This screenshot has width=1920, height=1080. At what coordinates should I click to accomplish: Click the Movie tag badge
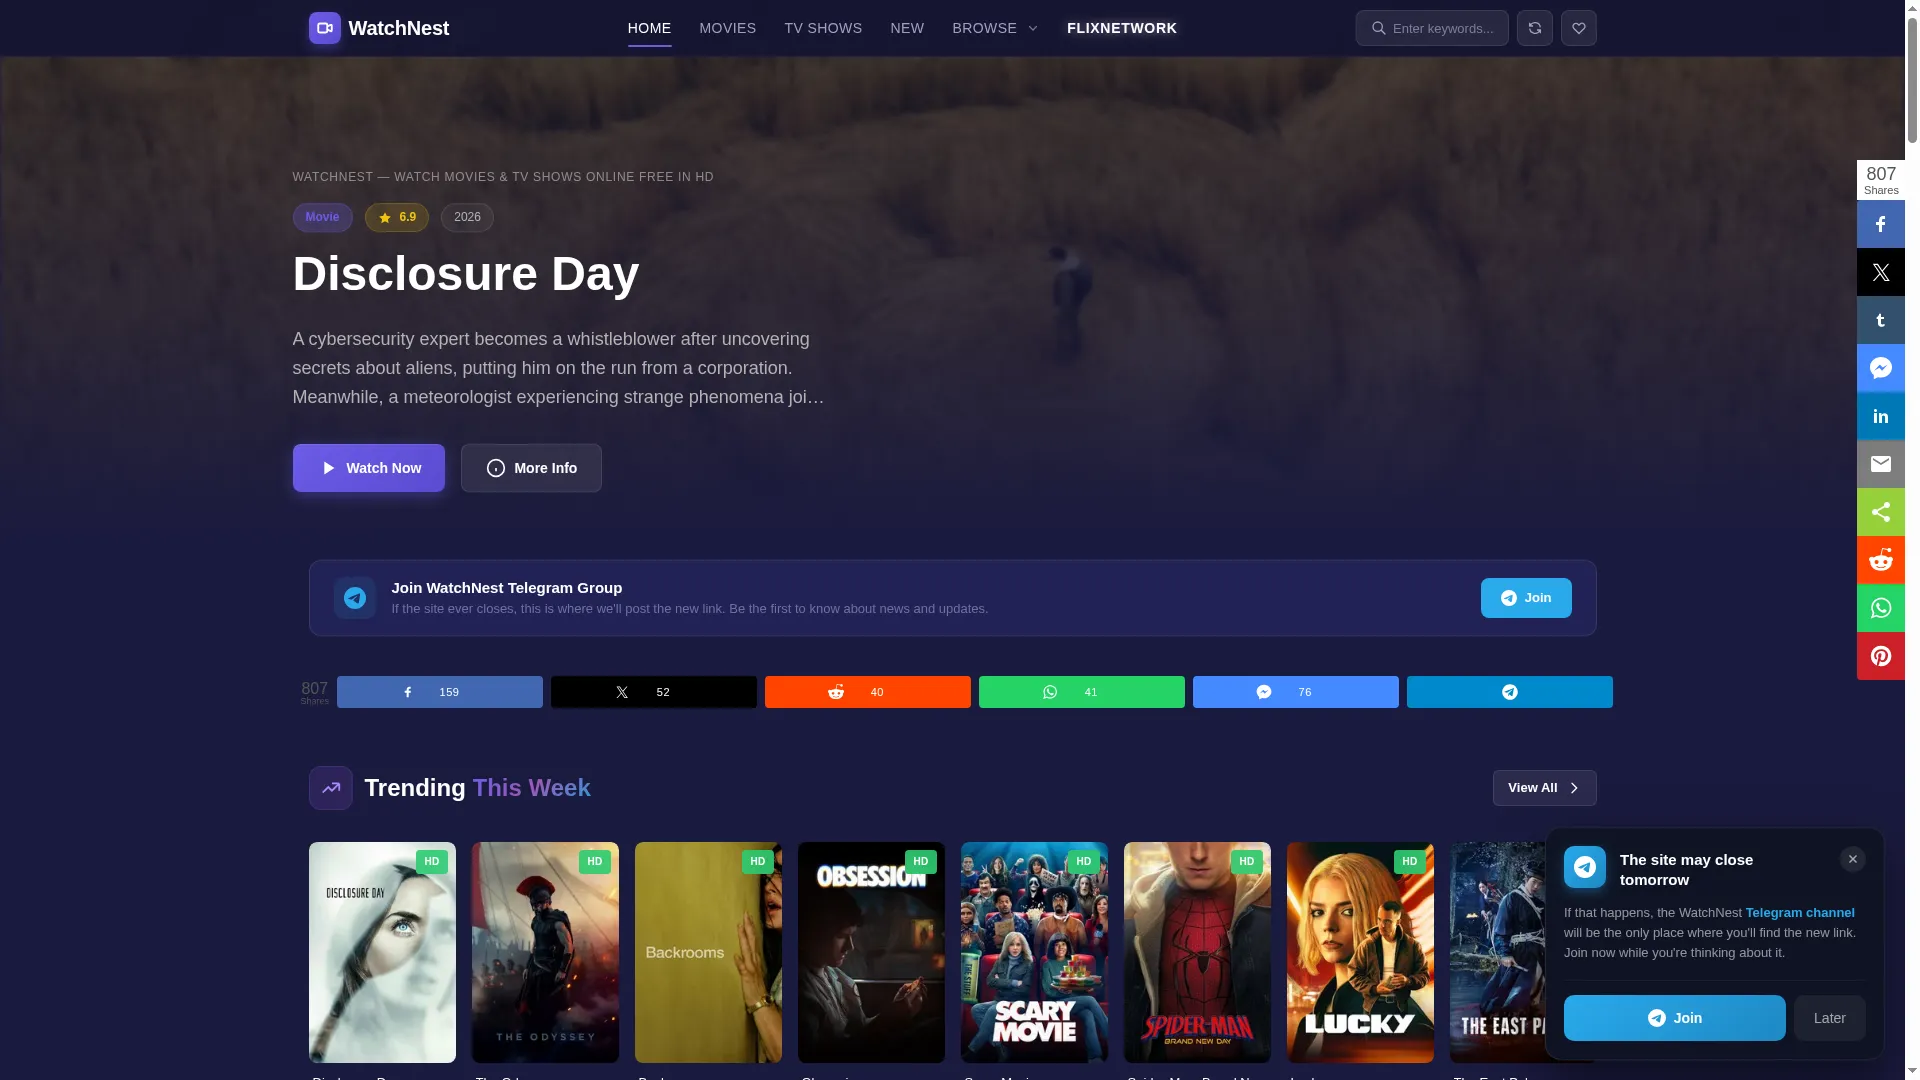(322, 218)
